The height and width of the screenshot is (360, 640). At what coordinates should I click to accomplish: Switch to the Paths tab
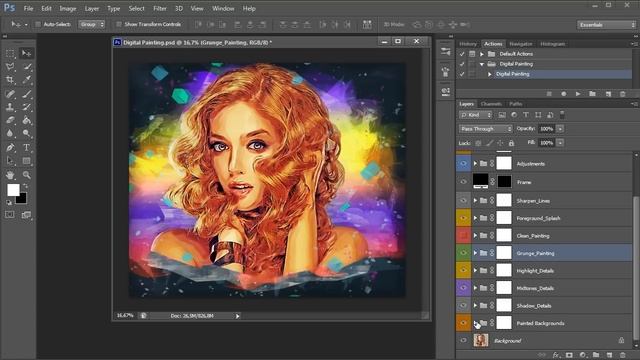pos(516,104)
